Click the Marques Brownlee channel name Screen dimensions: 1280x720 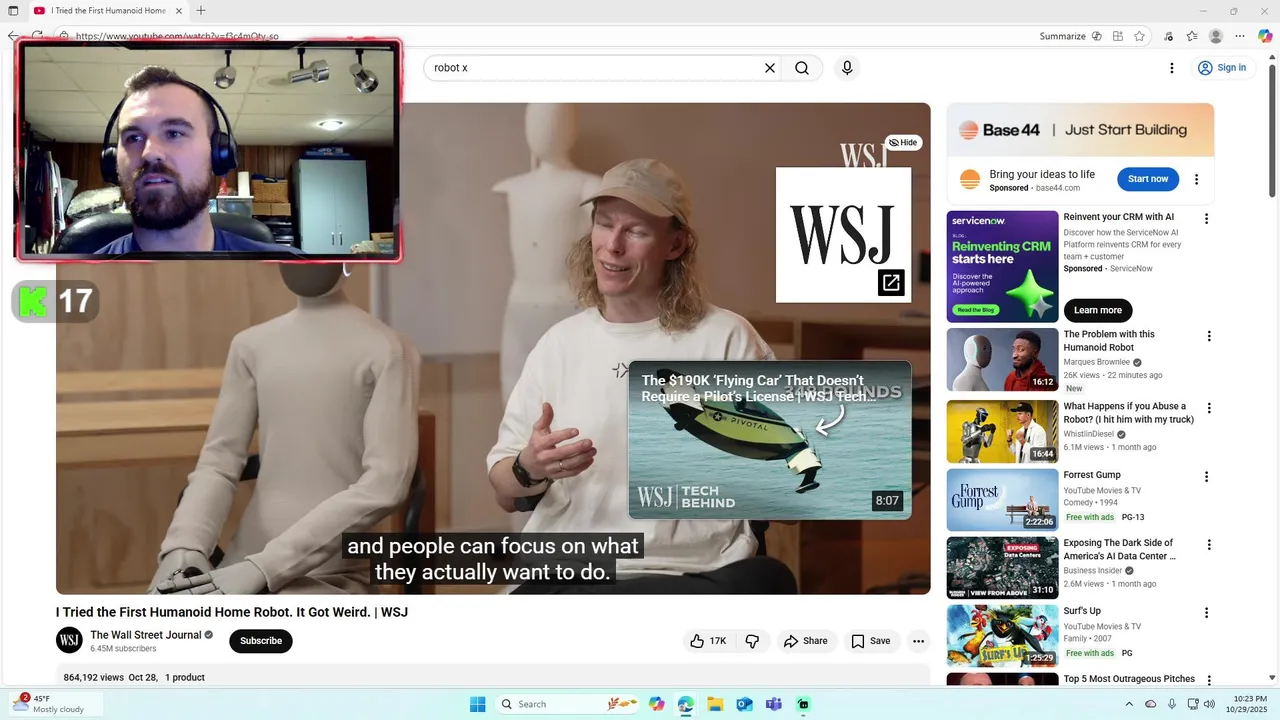coord(1097,362)
